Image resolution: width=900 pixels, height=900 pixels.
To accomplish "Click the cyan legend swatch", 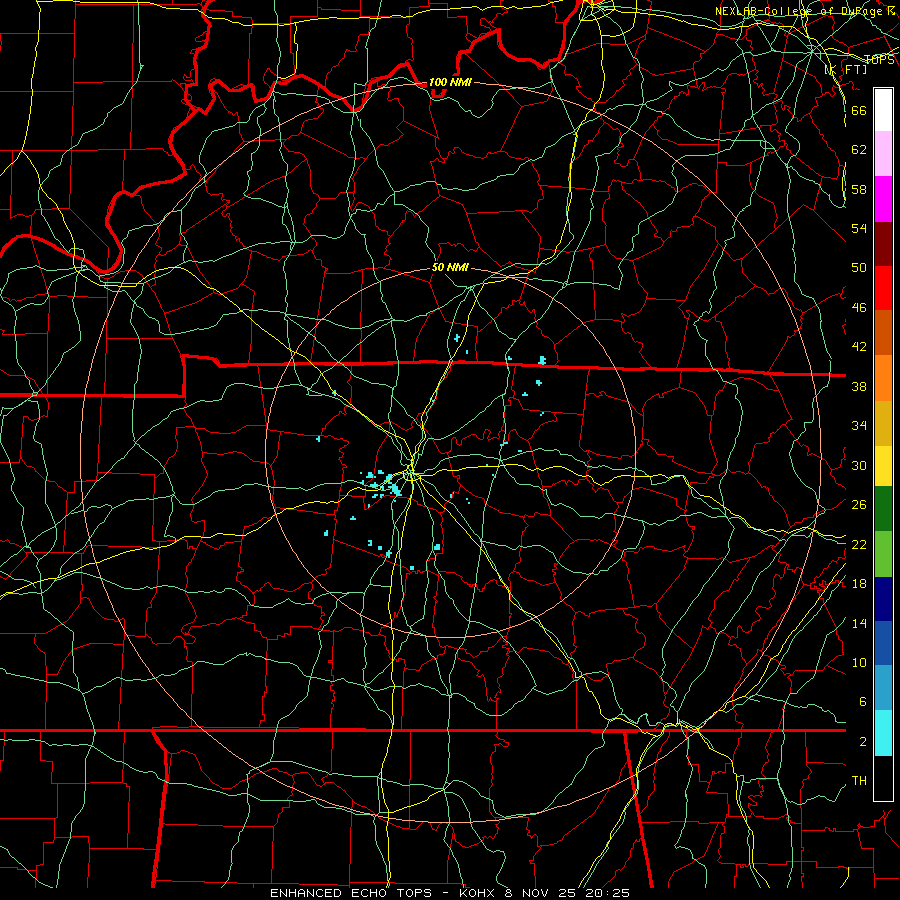I will click(x=883, y=733).
